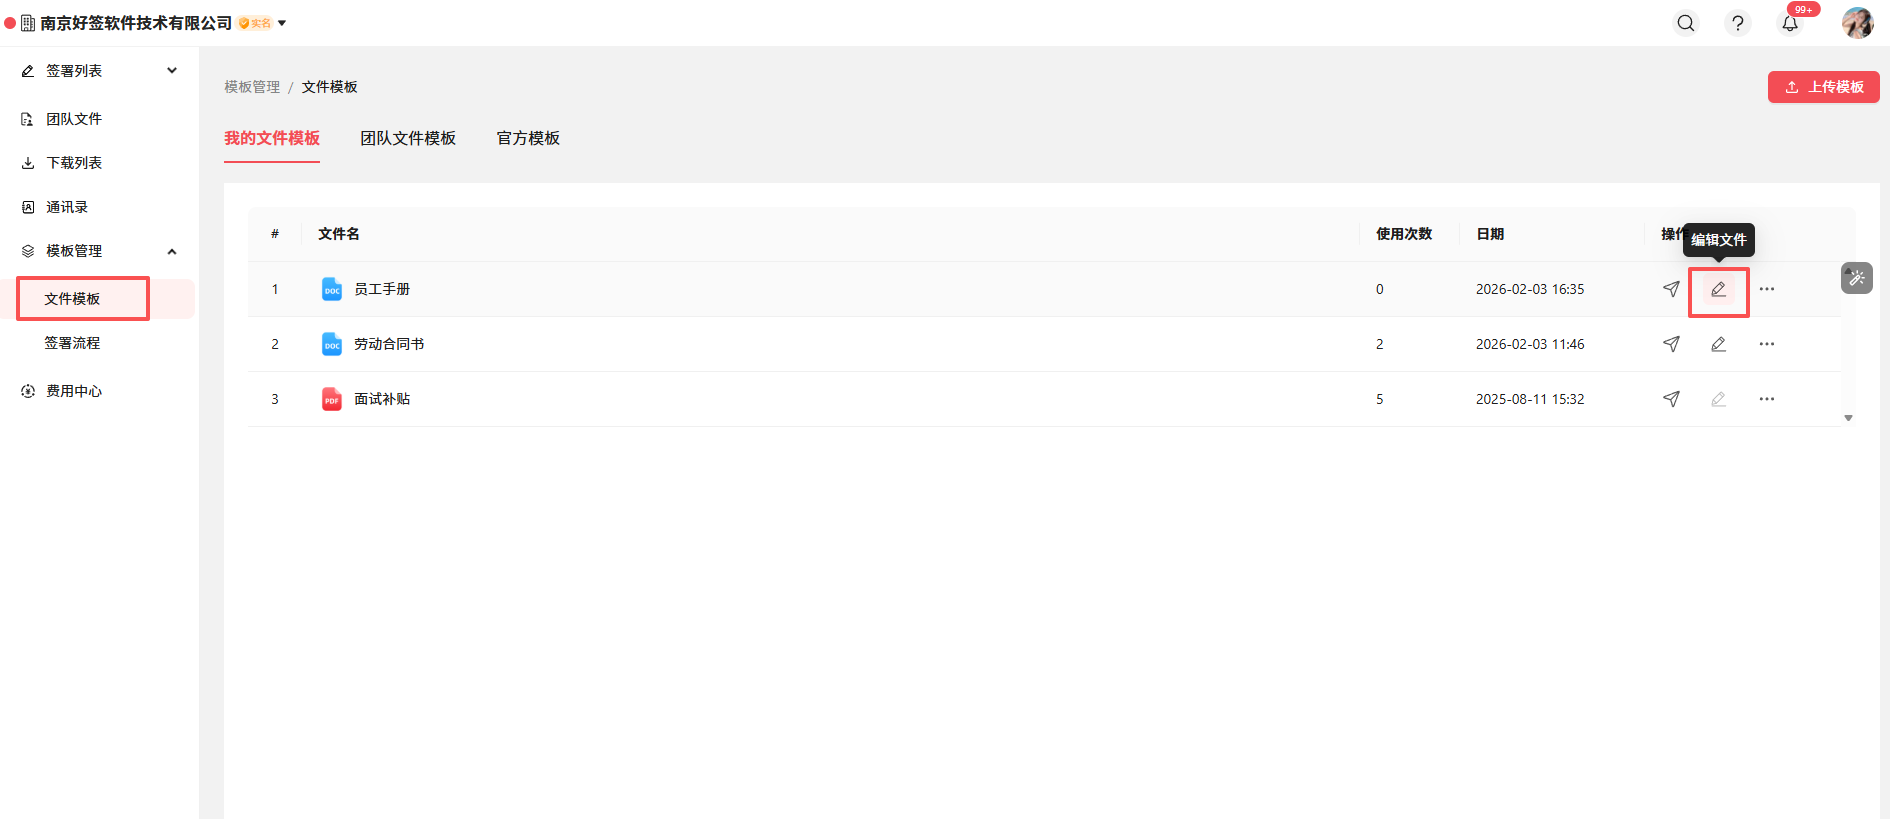Image resolution: width=1890 pixels, height=819 pixels.
Task: Open the help question mark icon
Action: coord(1738,23)
